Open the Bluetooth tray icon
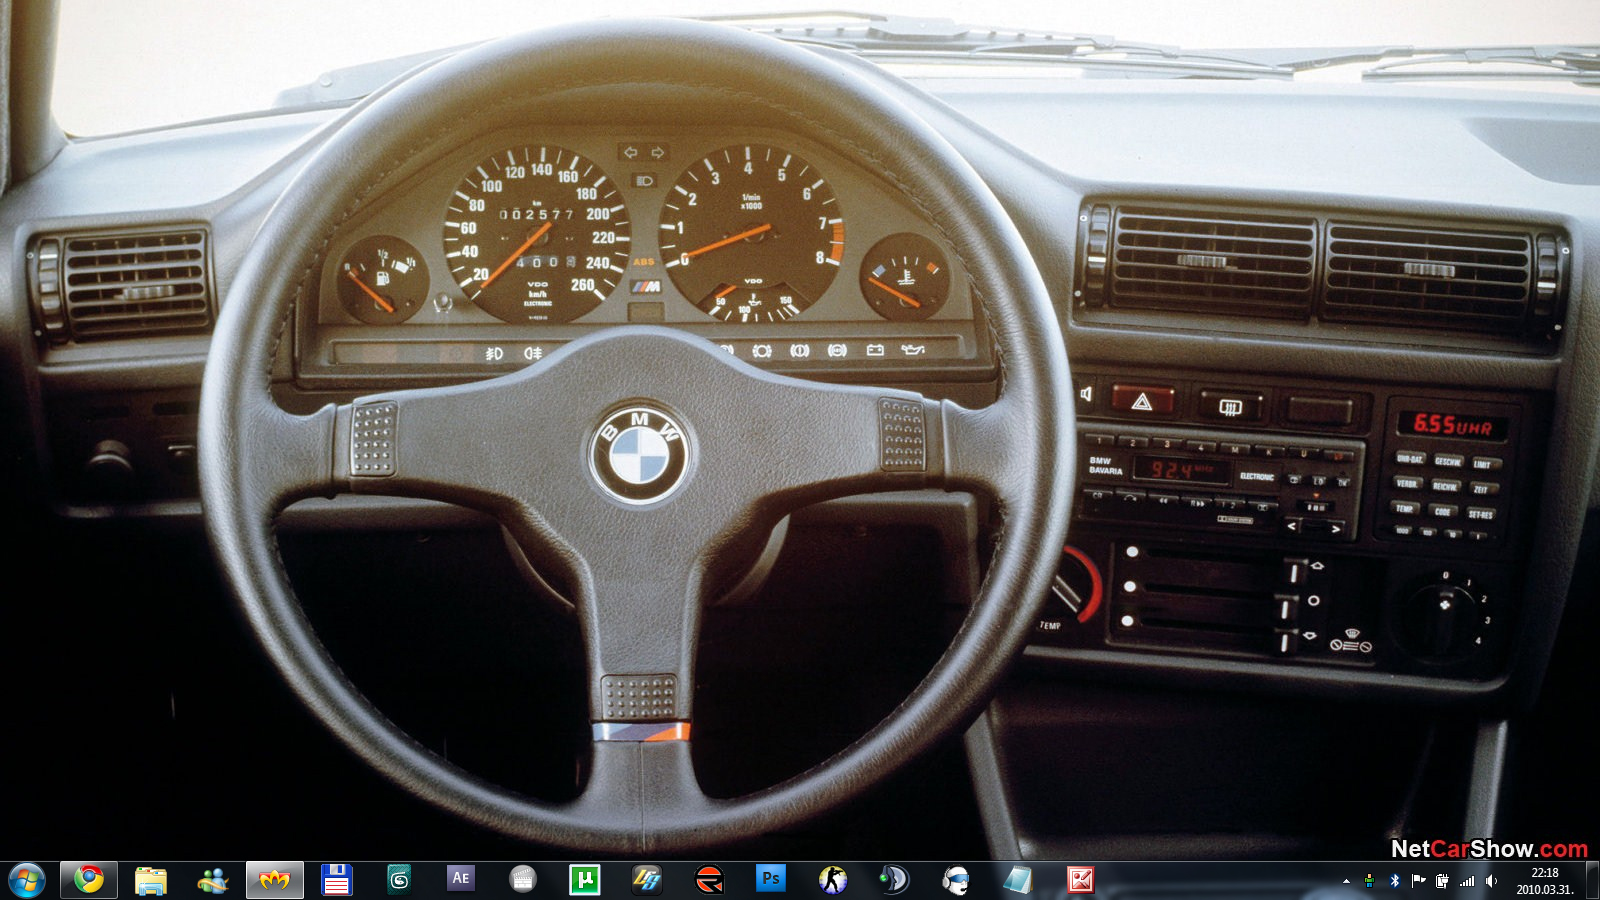 coord(1394,881)
